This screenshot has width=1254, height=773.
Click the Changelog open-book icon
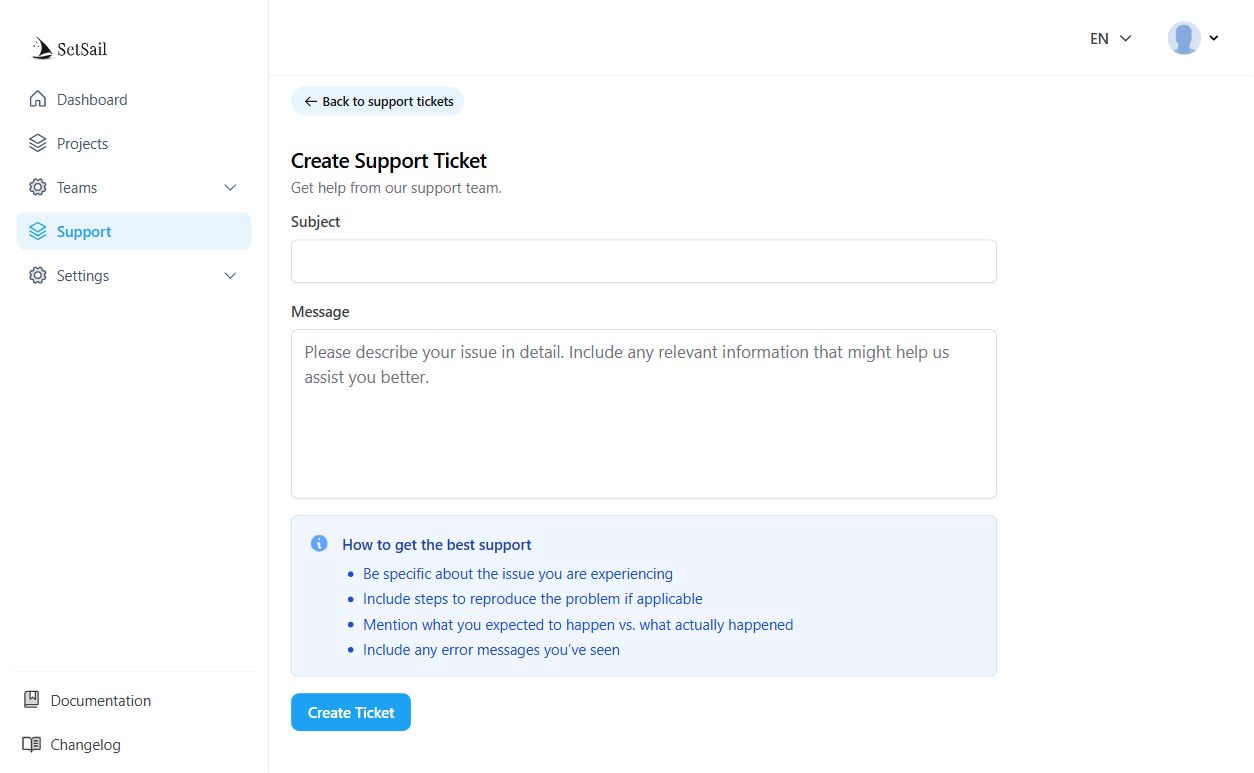click(x=32, y=745)
